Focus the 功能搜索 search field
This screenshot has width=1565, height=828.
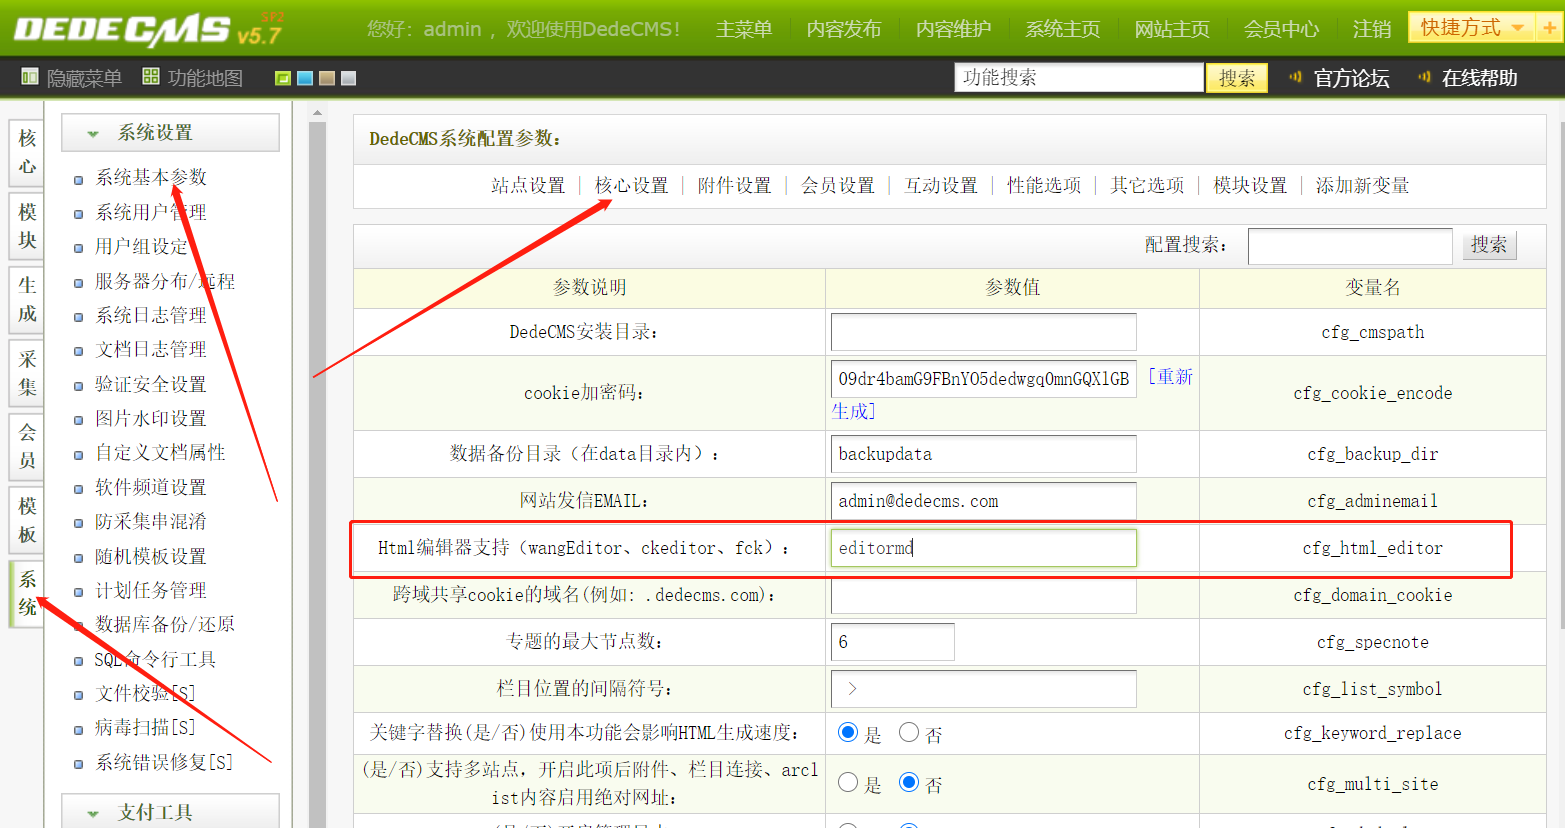[1079, 77]
